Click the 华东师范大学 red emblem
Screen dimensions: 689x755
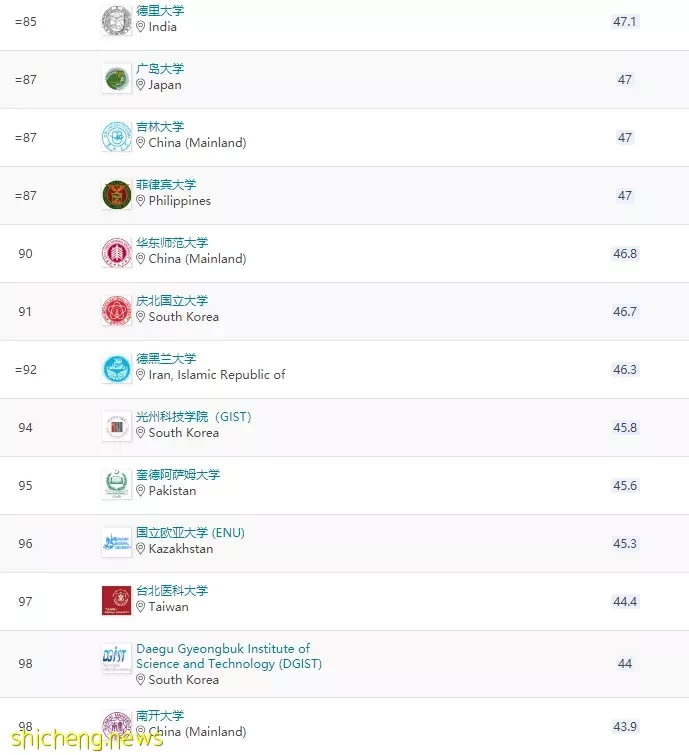click(x=117, y=253)
